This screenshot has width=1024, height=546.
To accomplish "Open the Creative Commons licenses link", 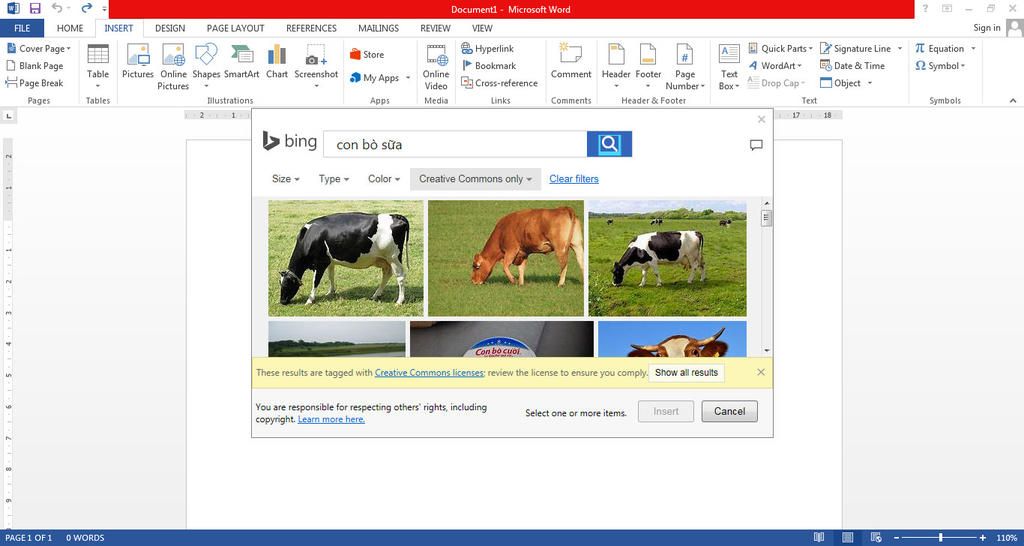I will (x=429, y=372).
